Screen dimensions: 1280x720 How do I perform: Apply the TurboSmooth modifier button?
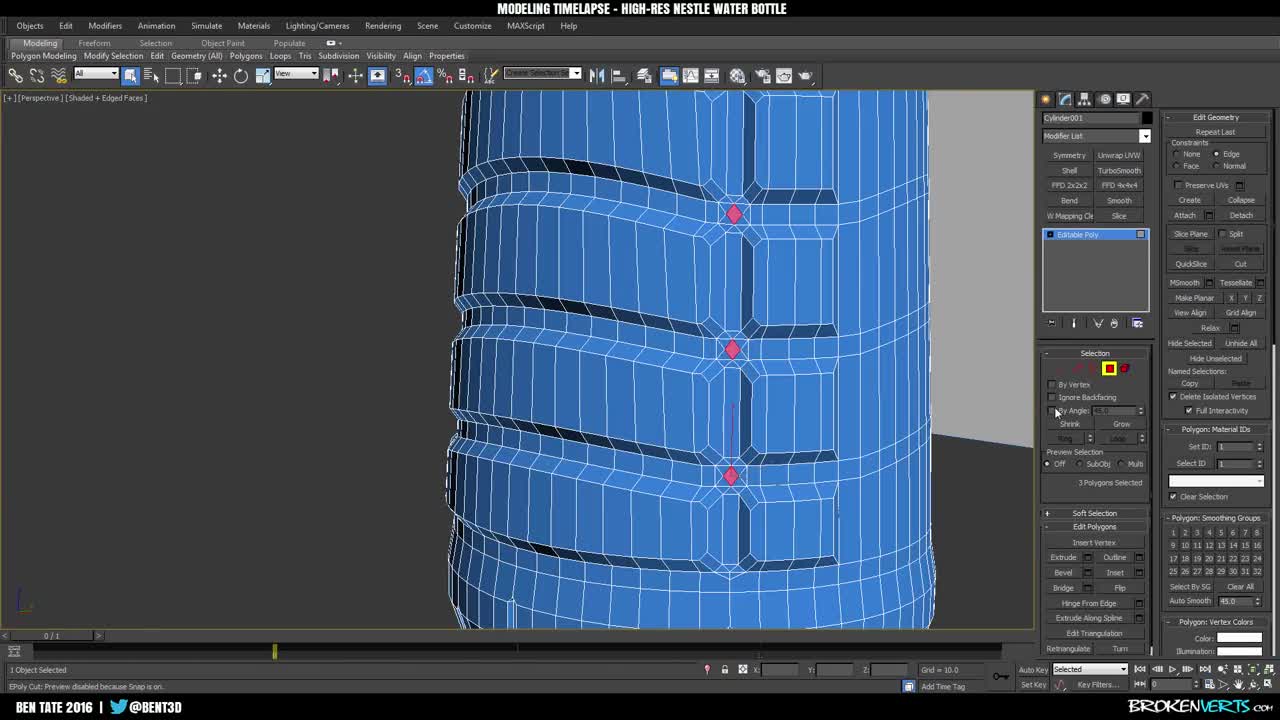pyautogui.click(x=1119, y=171)
